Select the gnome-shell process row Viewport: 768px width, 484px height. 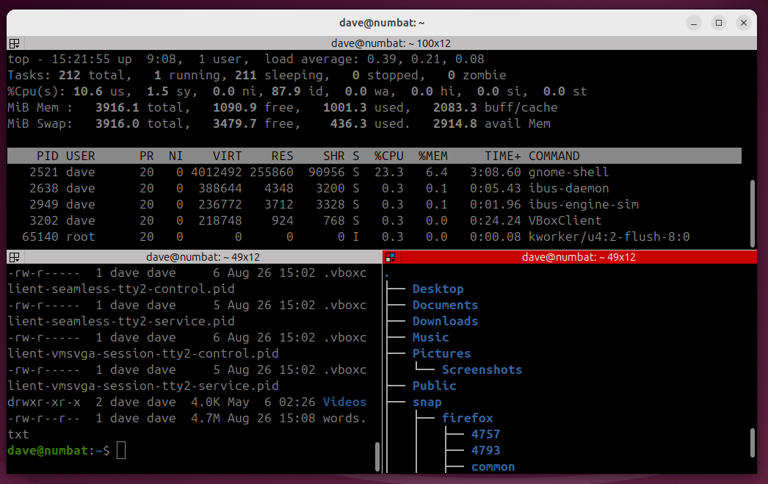click(374, 172)
